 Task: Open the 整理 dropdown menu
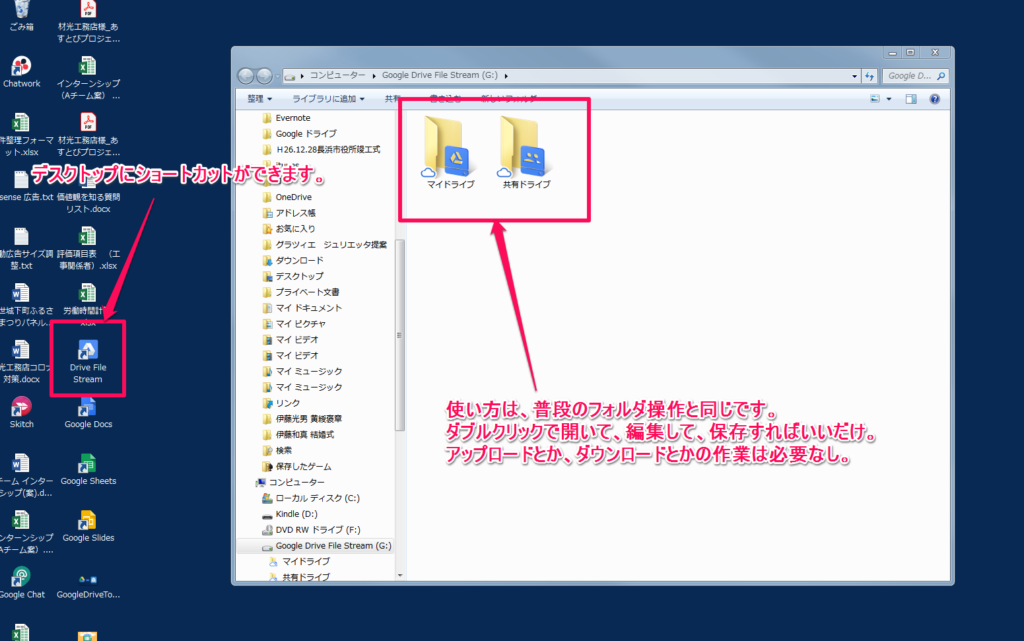[x=259, y=99]
